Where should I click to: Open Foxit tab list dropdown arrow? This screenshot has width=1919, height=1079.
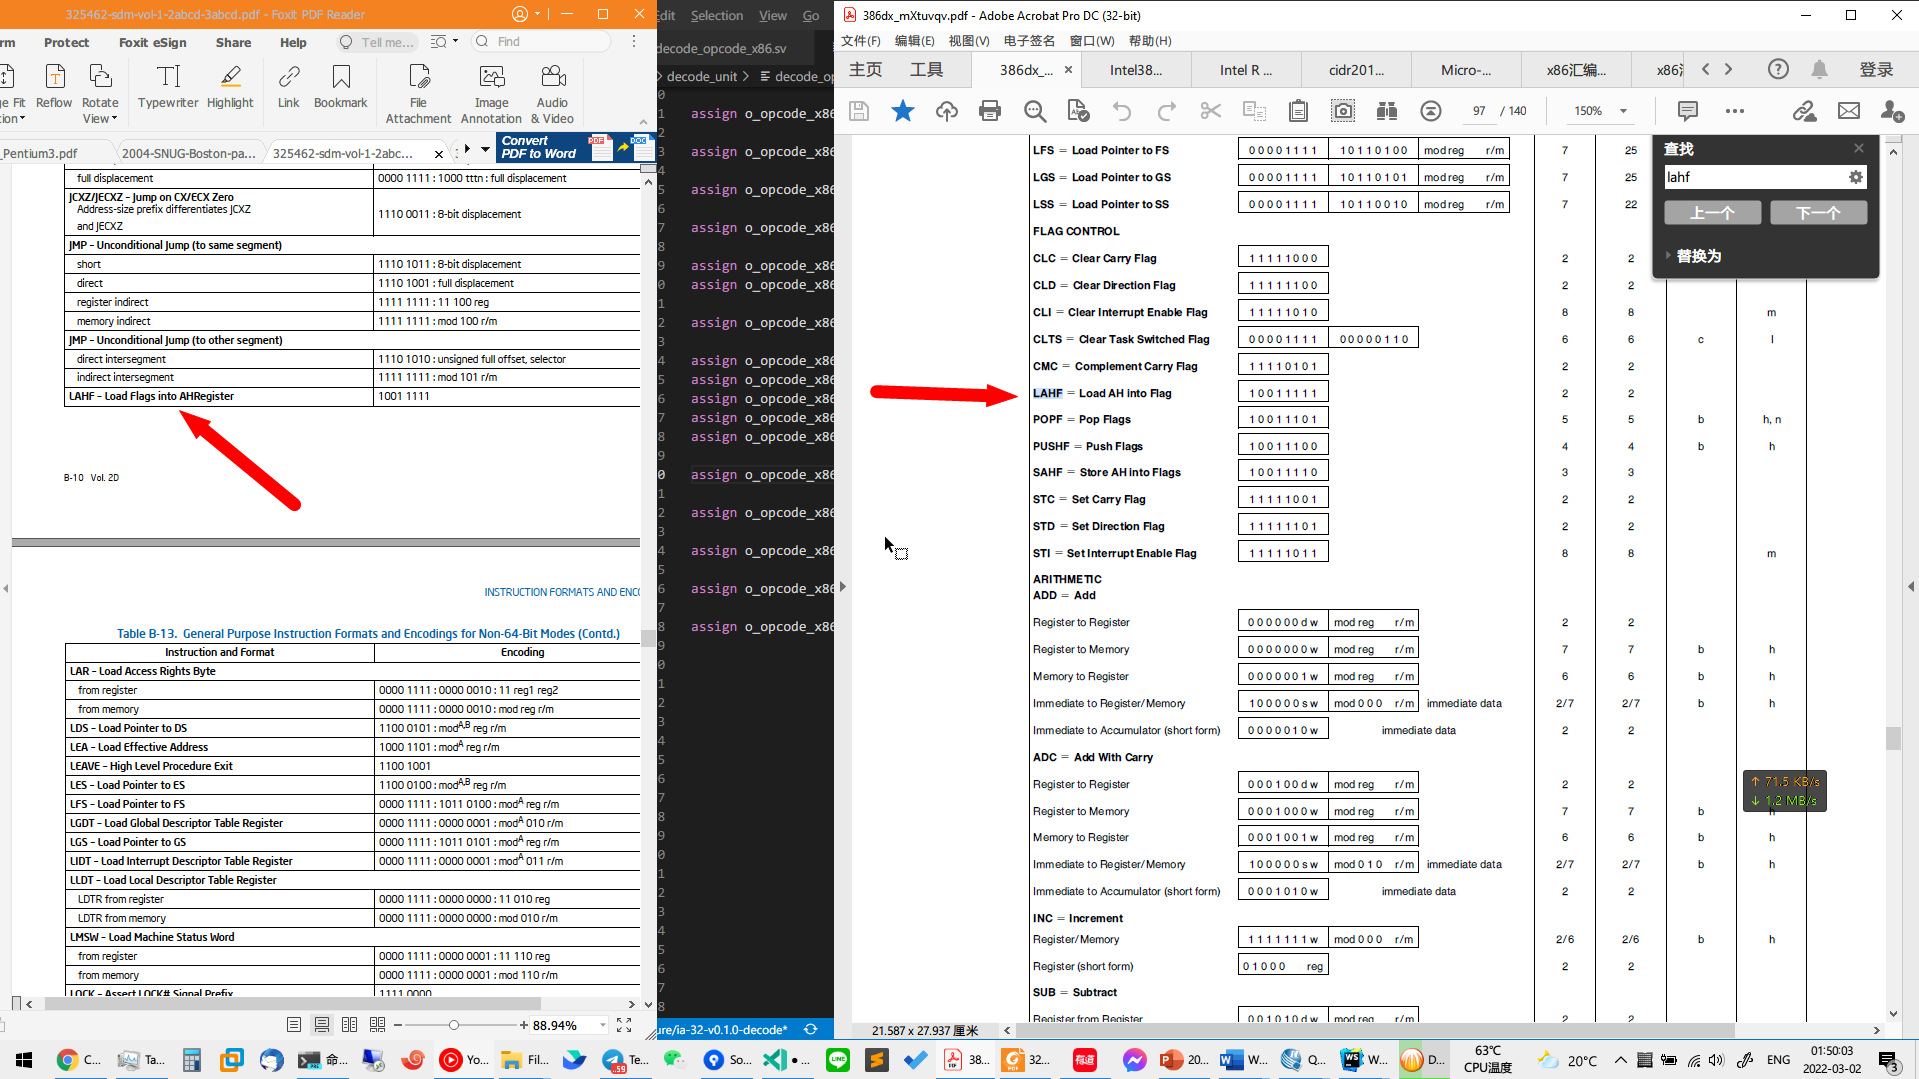pos(485,149)
